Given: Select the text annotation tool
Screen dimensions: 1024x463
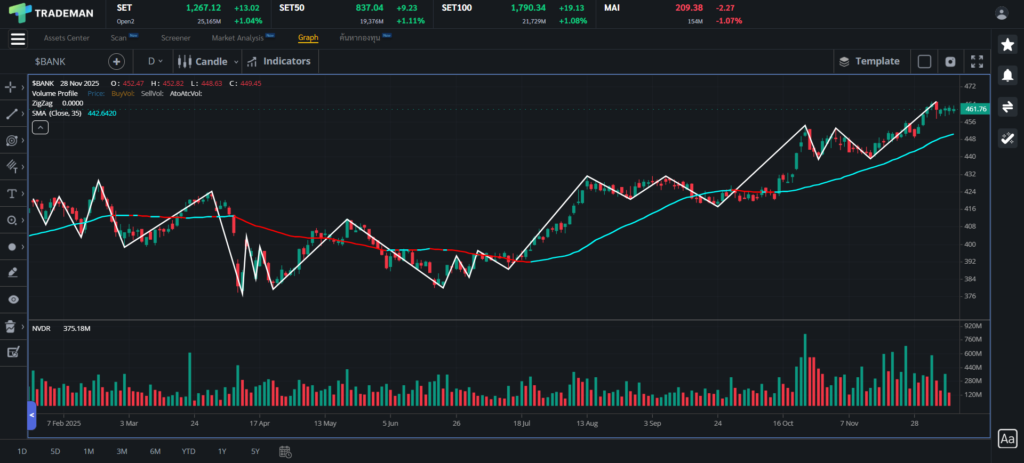Looking at the screenshot, I should coord(11,193).
